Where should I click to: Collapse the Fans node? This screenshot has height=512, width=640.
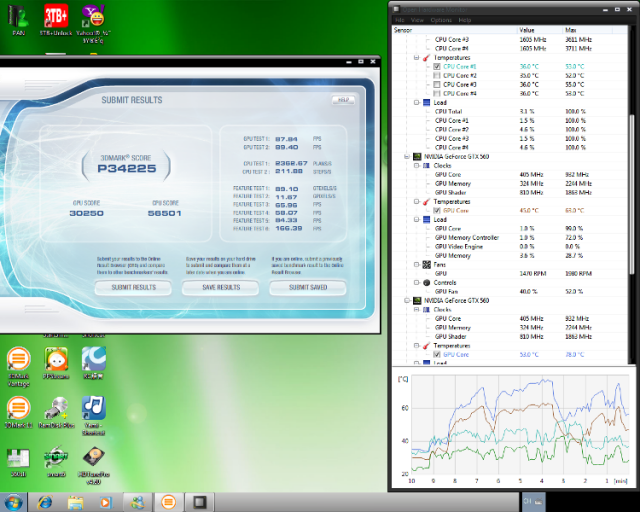tap(416, 265)
